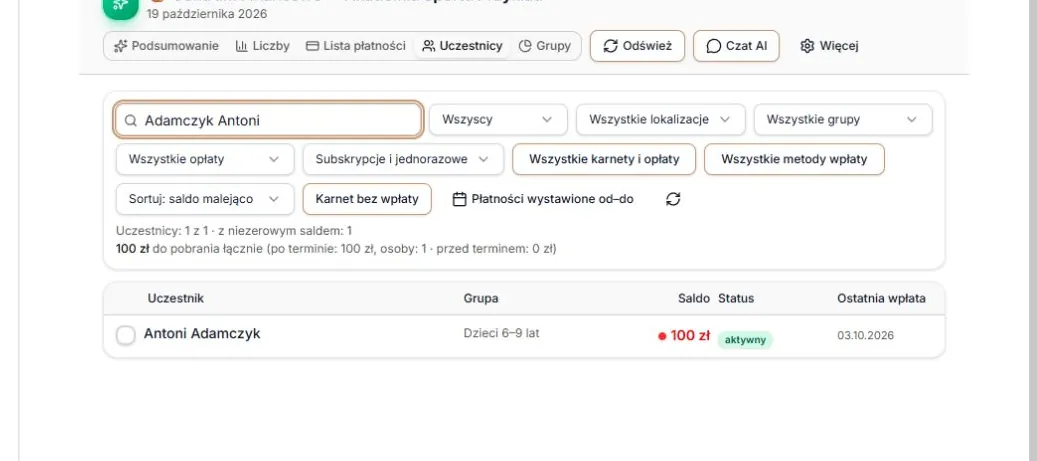Expand the Wszystkie grupy dropdown
This screenshot has height=461, width=1037.
click(x=843, y=120)
